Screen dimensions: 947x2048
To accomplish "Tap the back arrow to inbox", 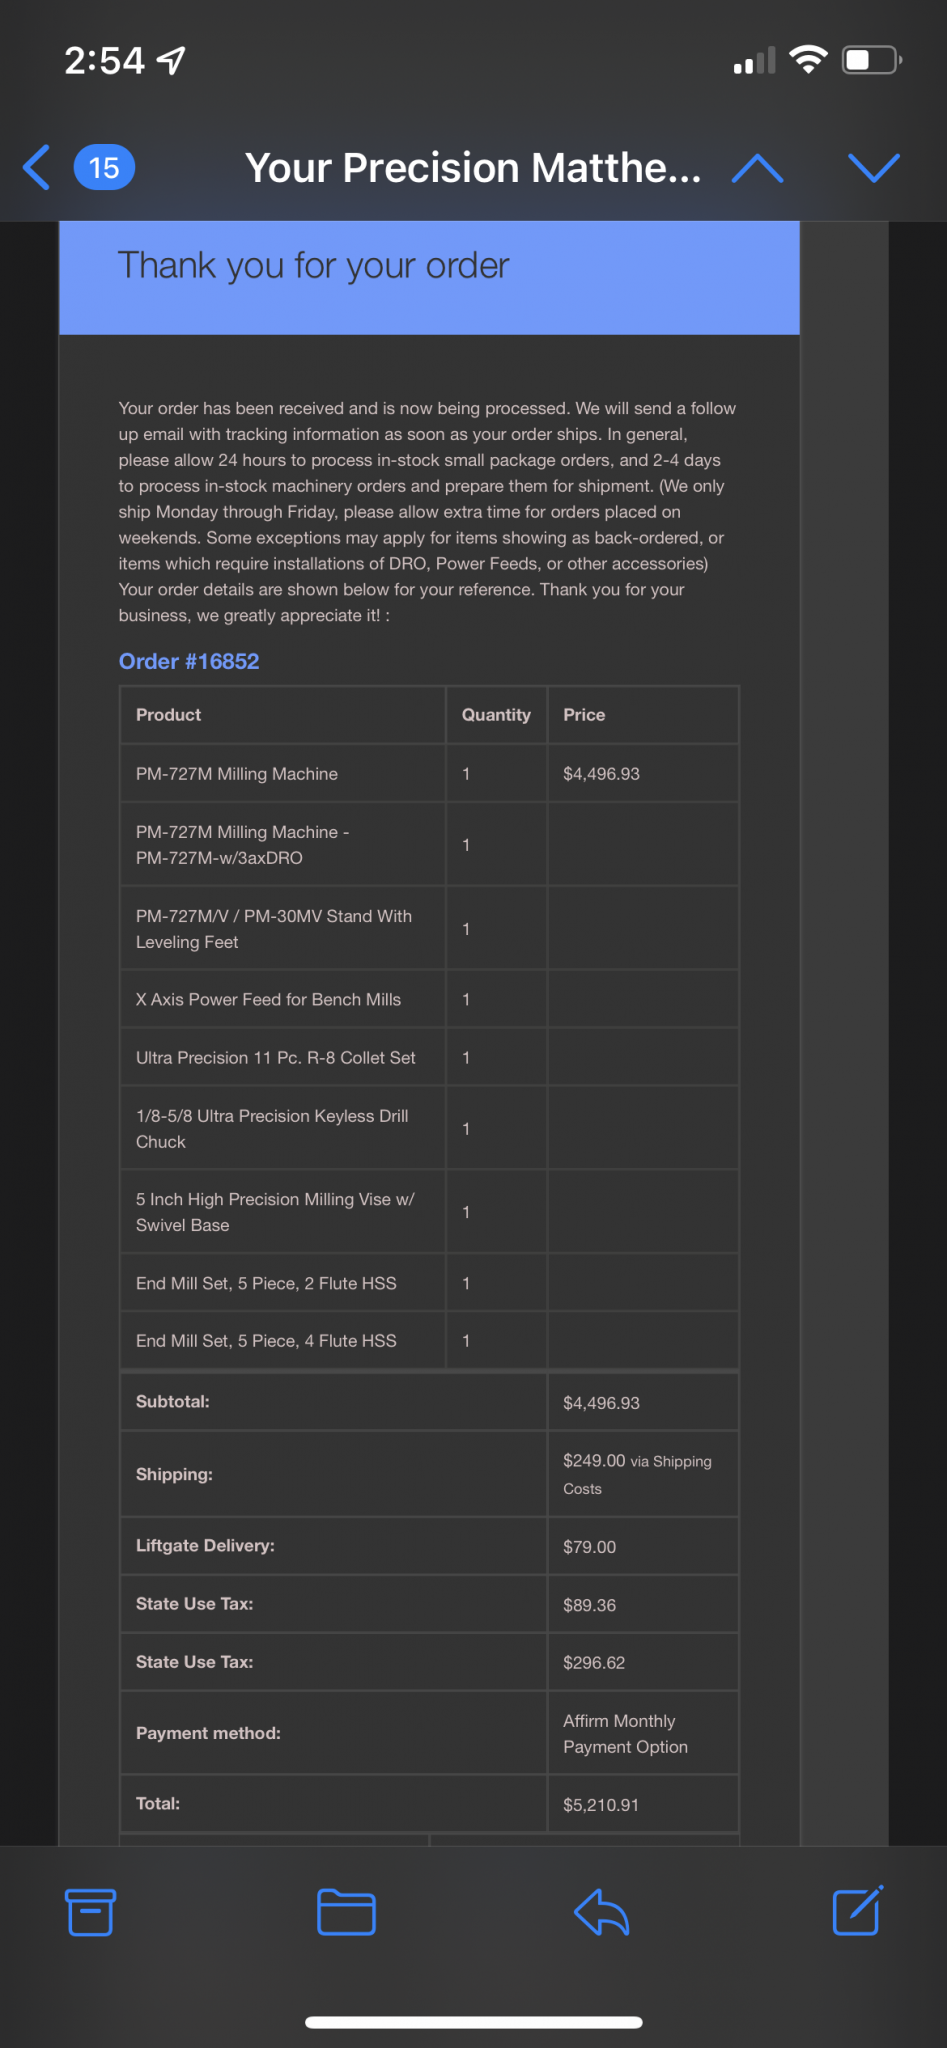I will 38,167.
